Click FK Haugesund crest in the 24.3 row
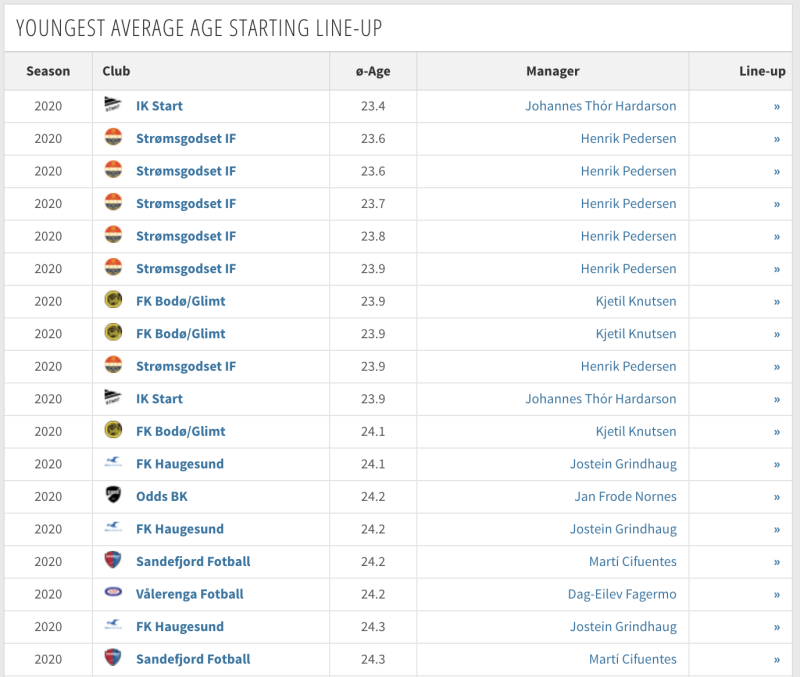The width and height of the screenshot is (800, 677). (113, 627)
